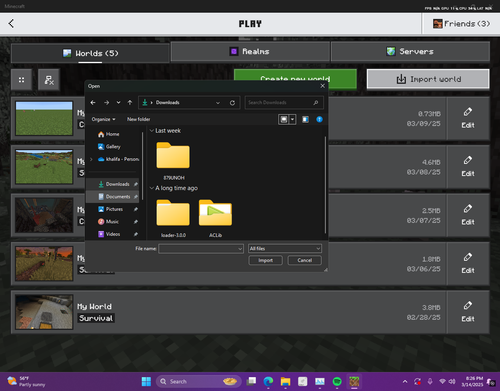The image size is (500, 391).
Task: Click the Search Downloads field
Action: (x=284, y=103)
